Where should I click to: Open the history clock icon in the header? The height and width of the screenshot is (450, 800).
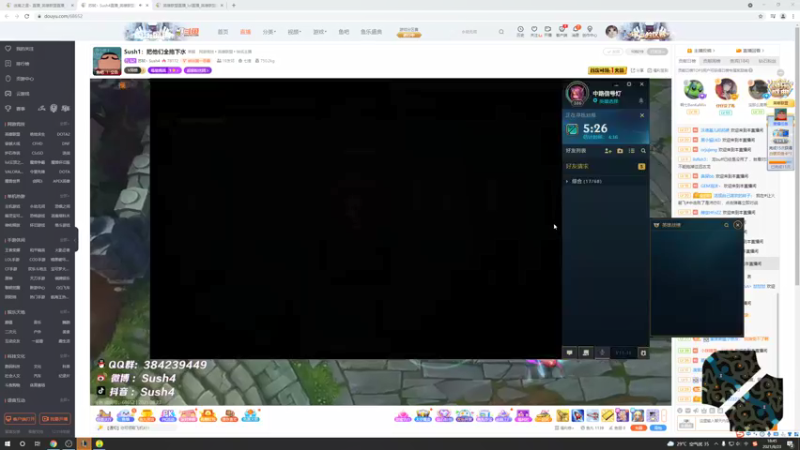coord(520,31)
